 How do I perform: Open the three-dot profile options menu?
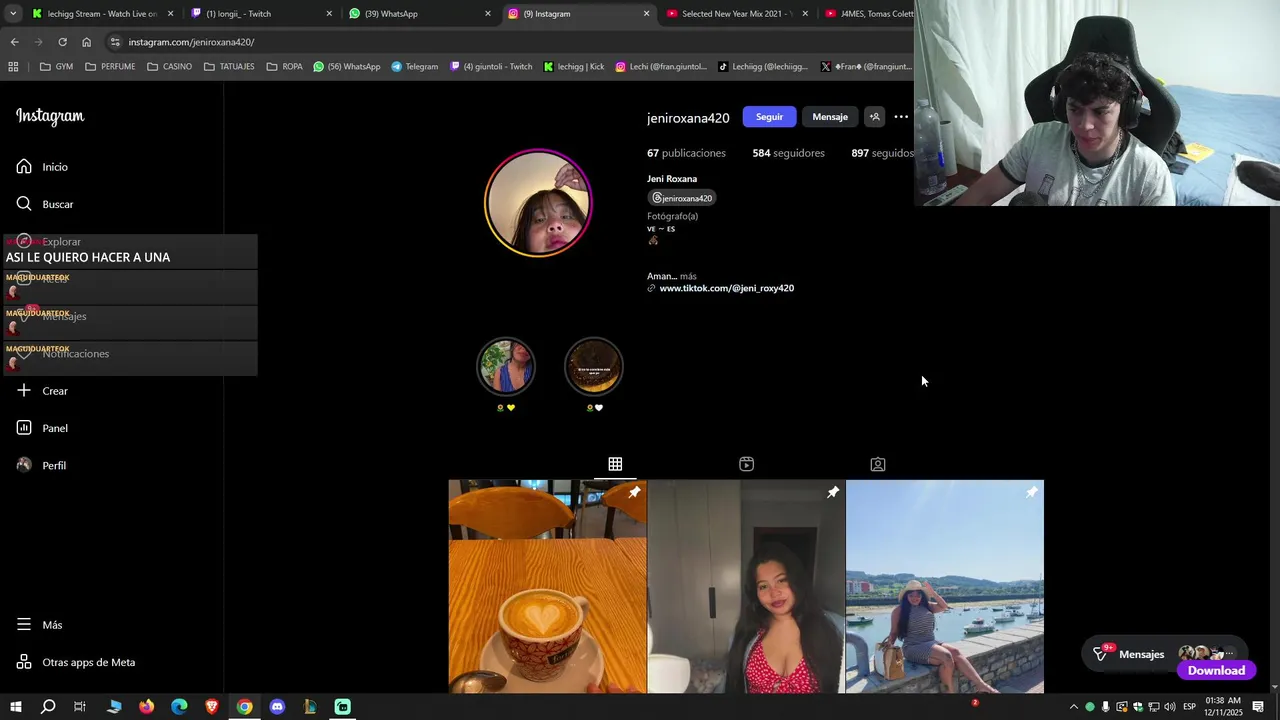901,117
